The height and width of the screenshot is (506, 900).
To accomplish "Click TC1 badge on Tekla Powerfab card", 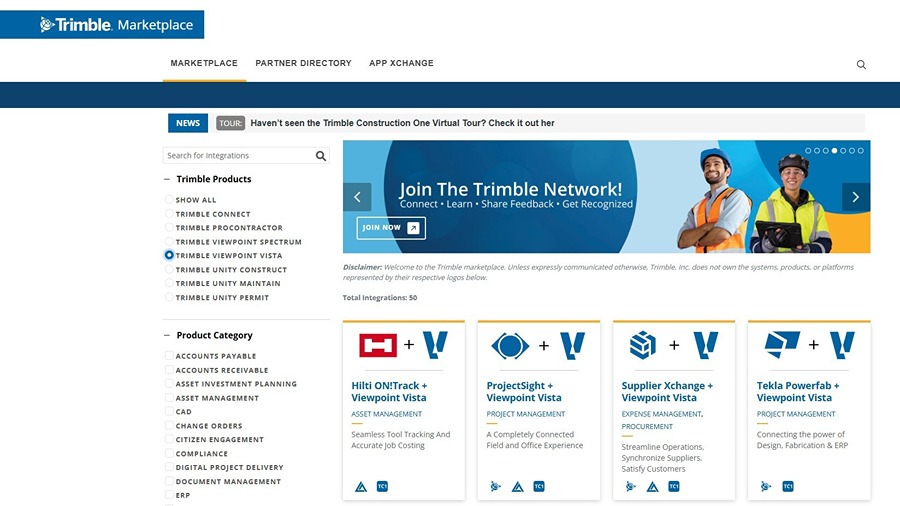I will pos(788,486).
